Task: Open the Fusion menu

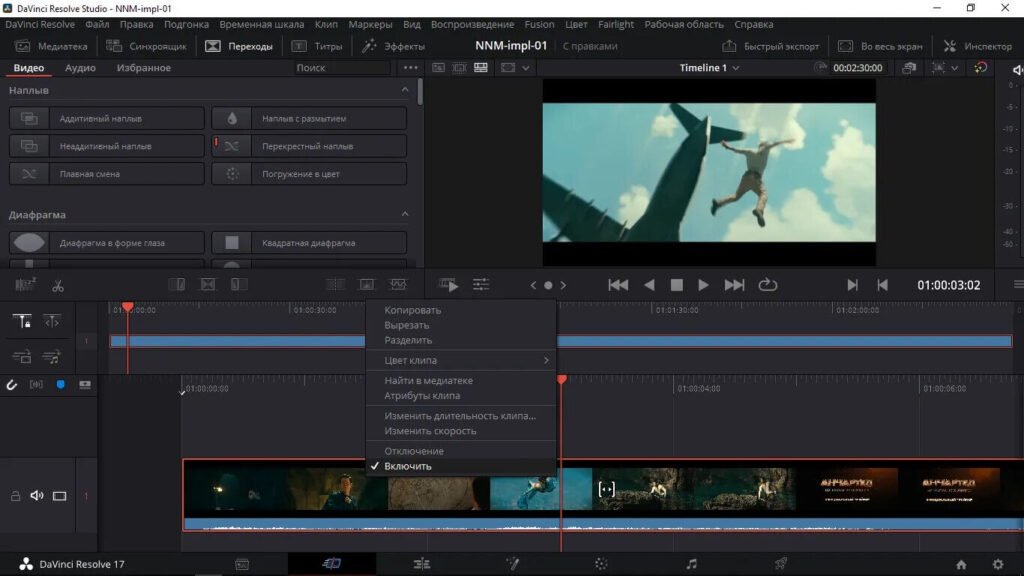Action: tap(539, 24)
